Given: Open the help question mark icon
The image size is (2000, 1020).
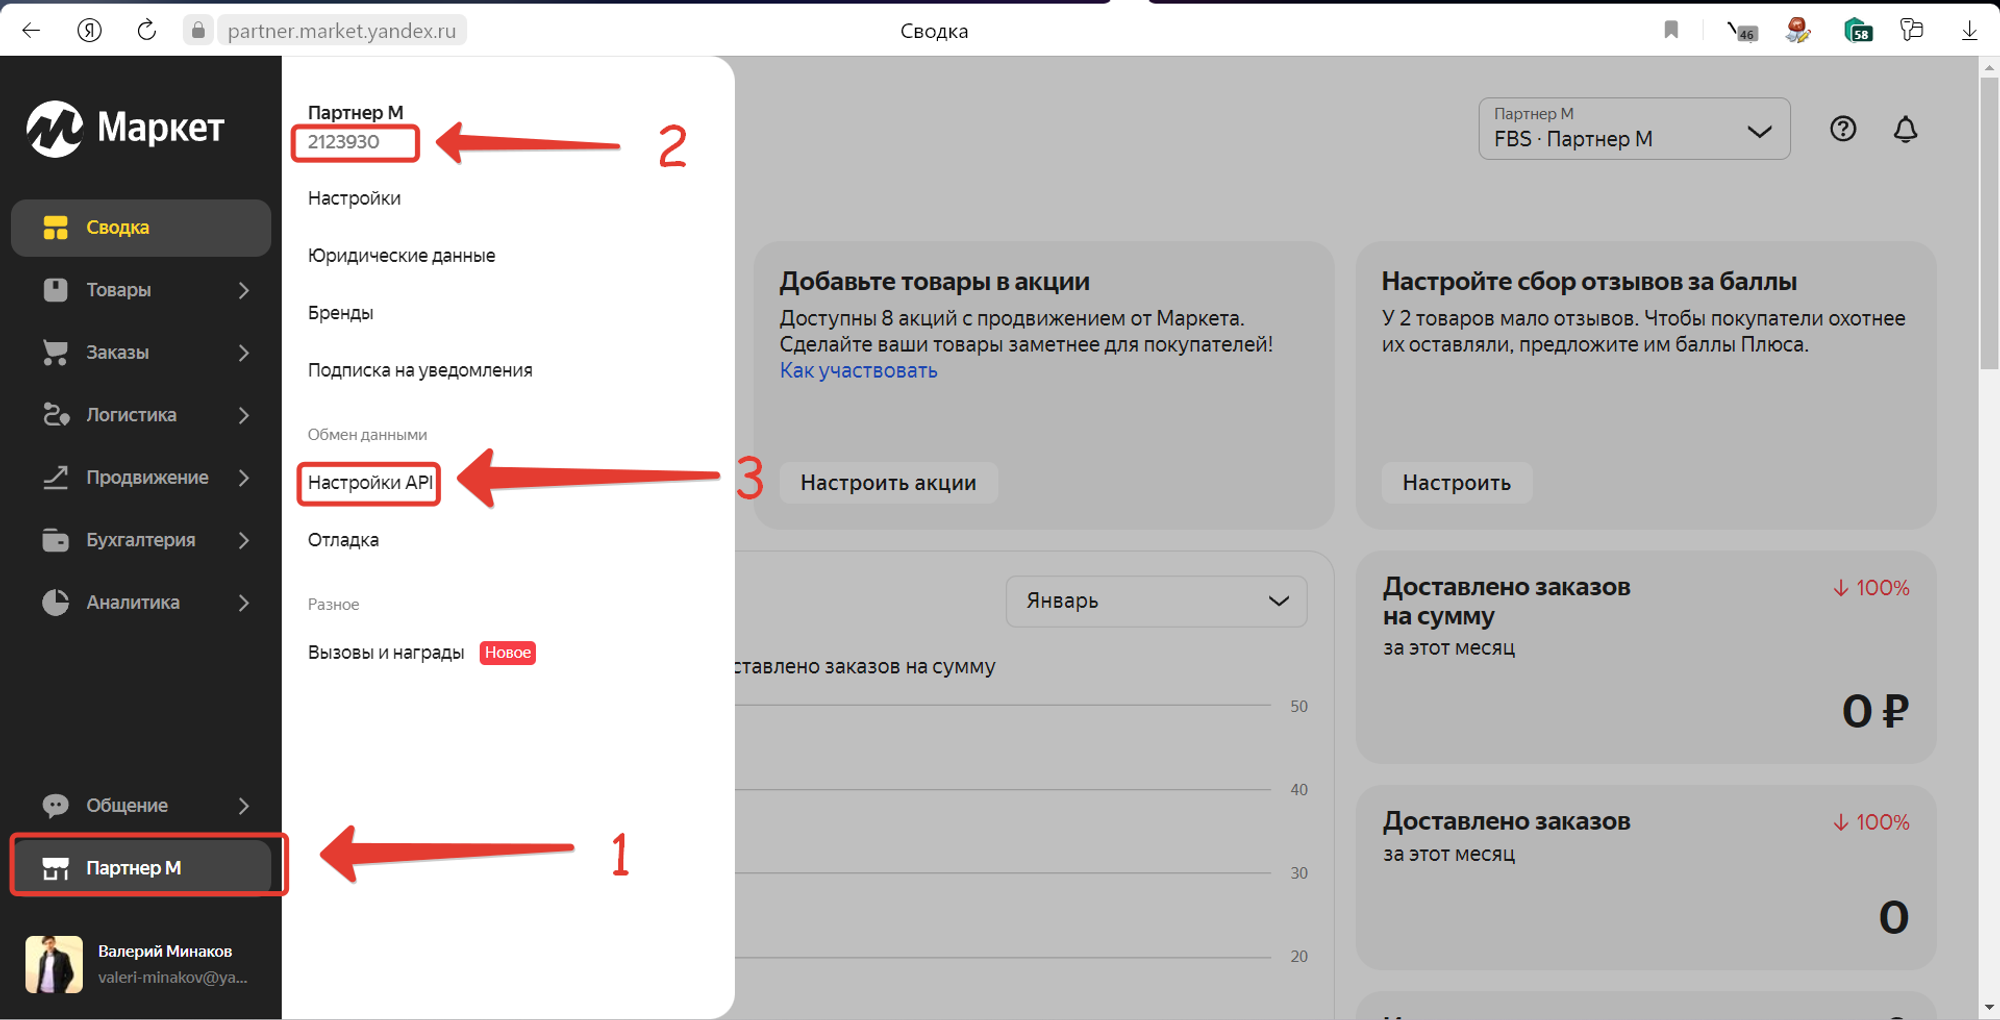Looking at the screenshot, I should click(x=1843, y=128).
